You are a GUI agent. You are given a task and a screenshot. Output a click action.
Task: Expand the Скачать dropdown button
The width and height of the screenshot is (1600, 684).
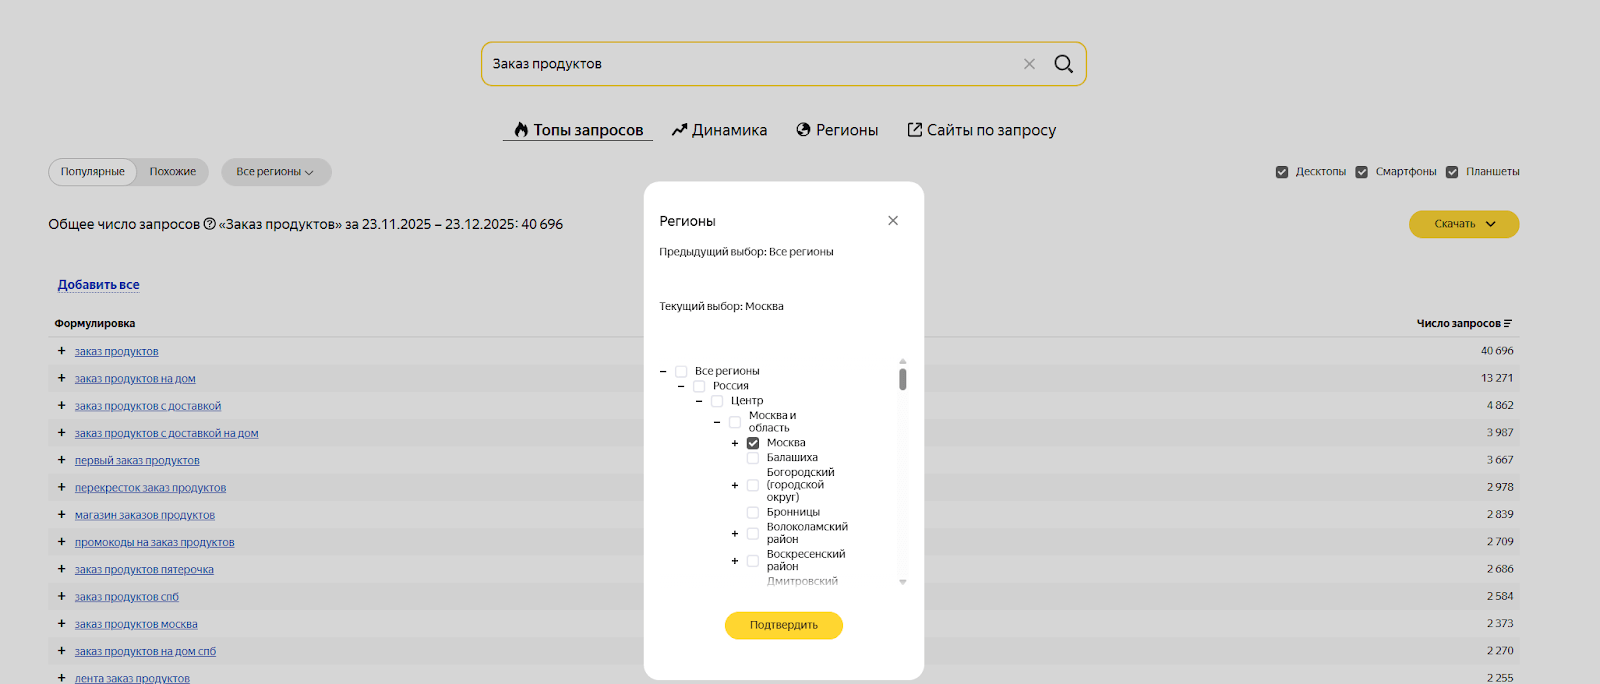pyautogui.click(x=1464, y=224)
